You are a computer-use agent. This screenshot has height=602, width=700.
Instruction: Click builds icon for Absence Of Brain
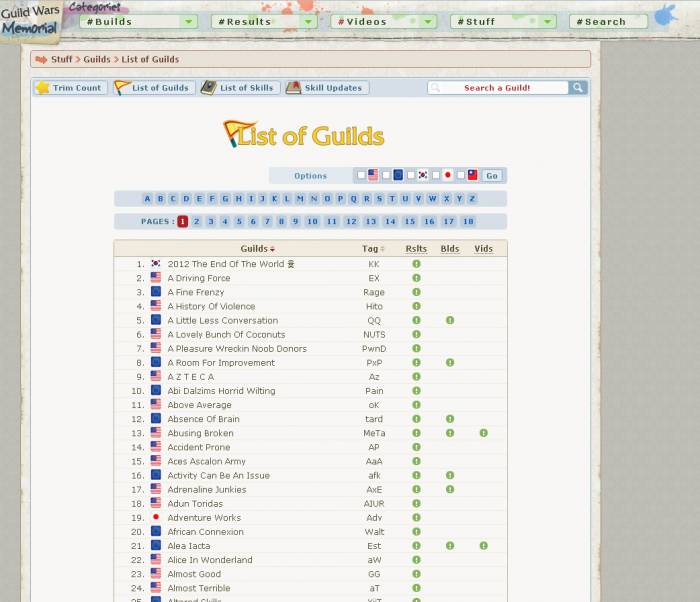[x=450, y=419]
